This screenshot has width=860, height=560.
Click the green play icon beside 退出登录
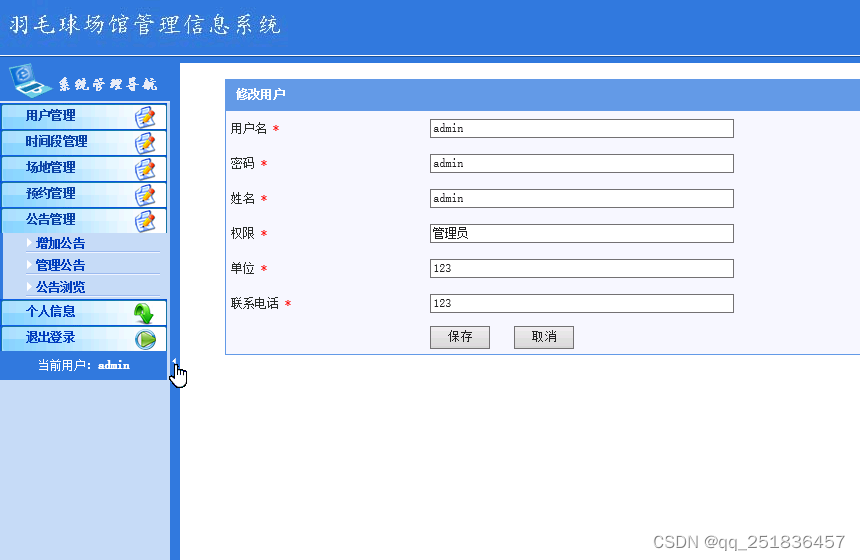coord(145,339)
